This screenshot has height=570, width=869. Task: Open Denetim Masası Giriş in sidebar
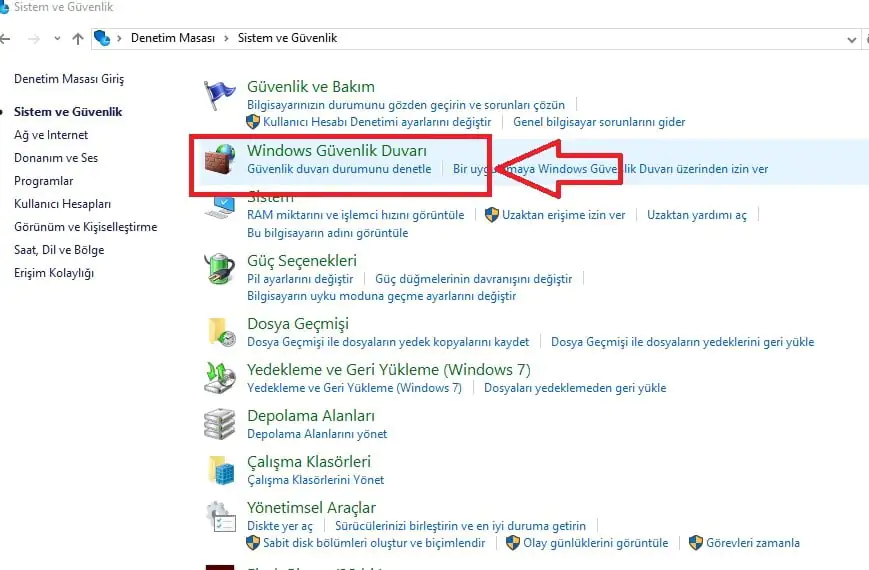(69, 79)
